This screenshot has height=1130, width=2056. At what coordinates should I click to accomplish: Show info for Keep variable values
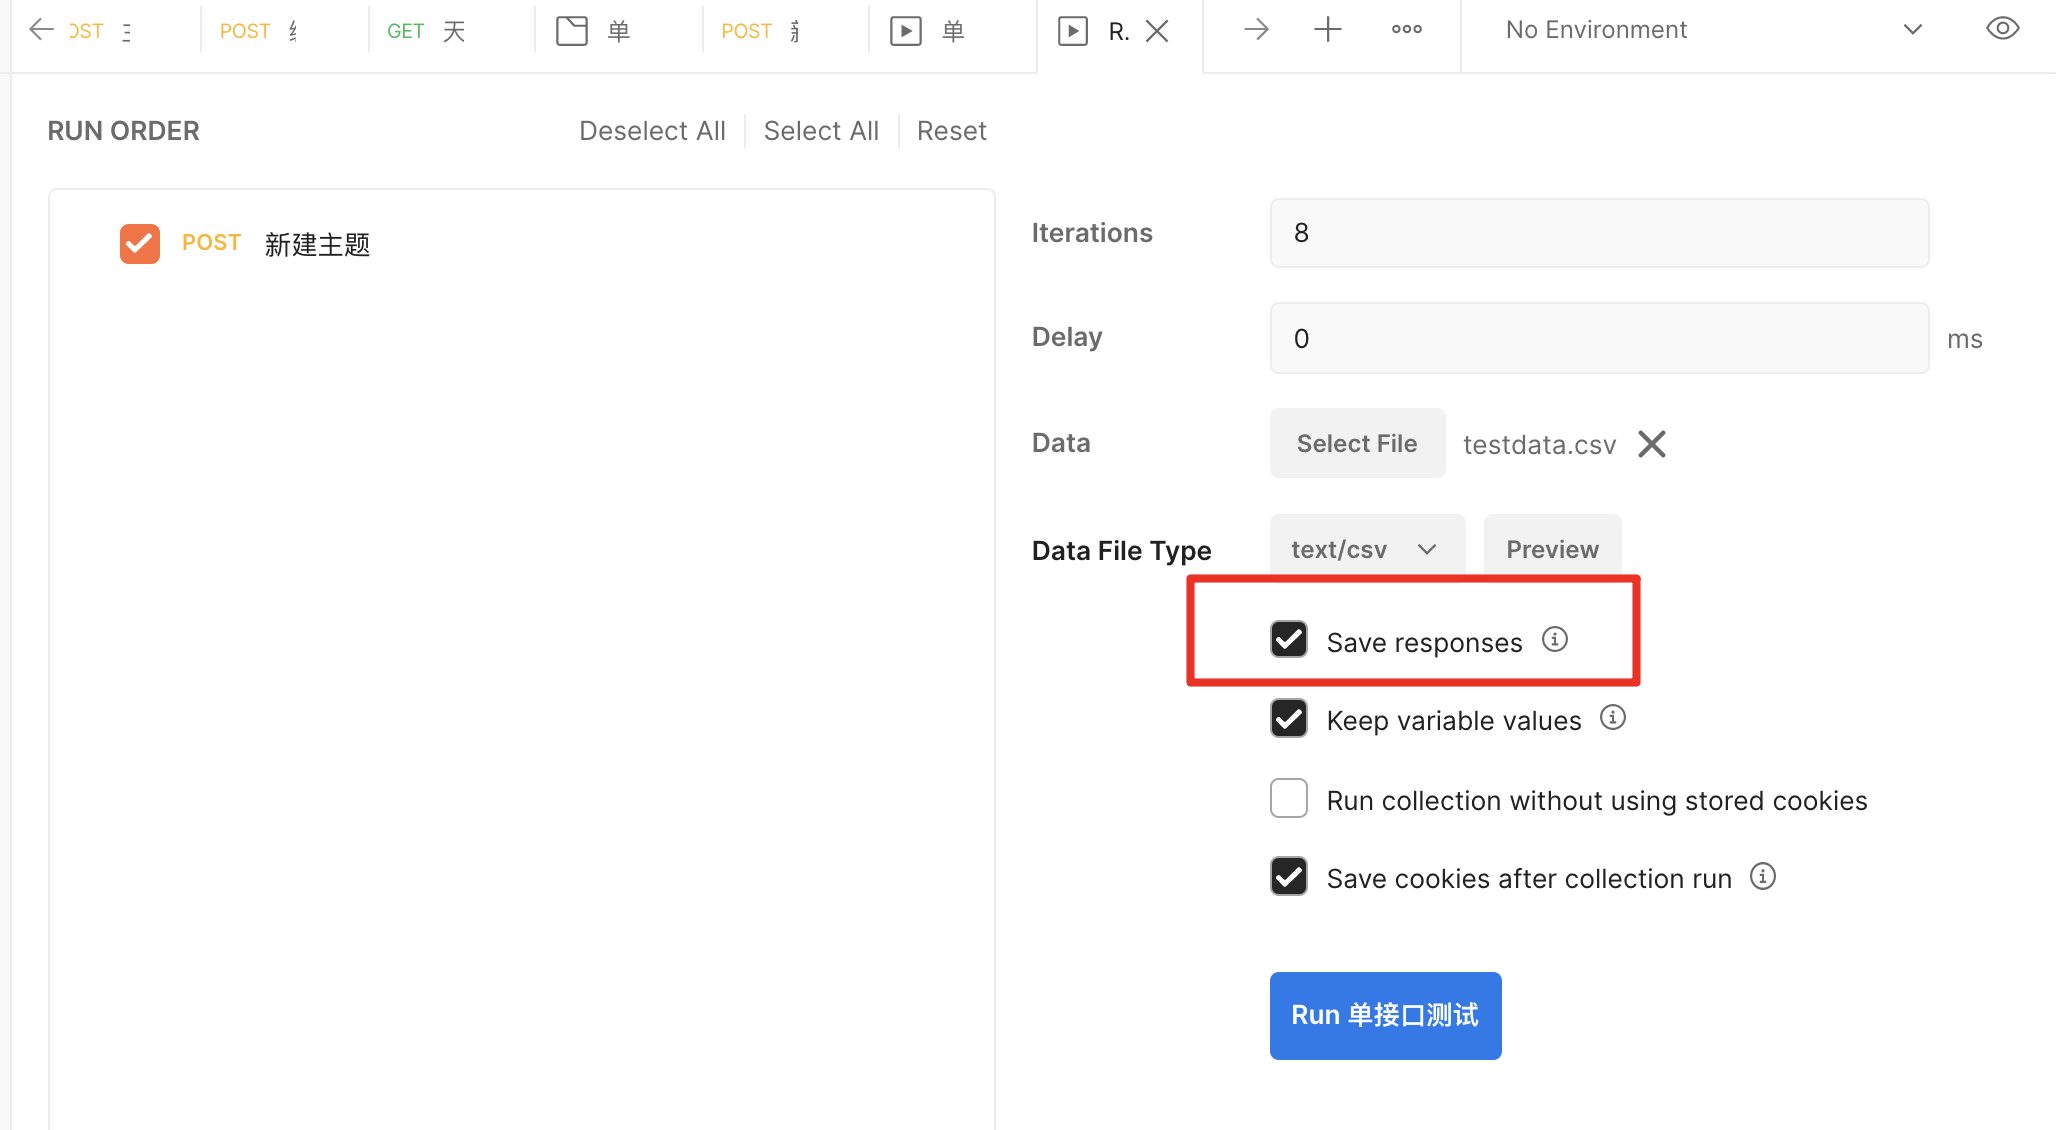[x=1613, y=717]
